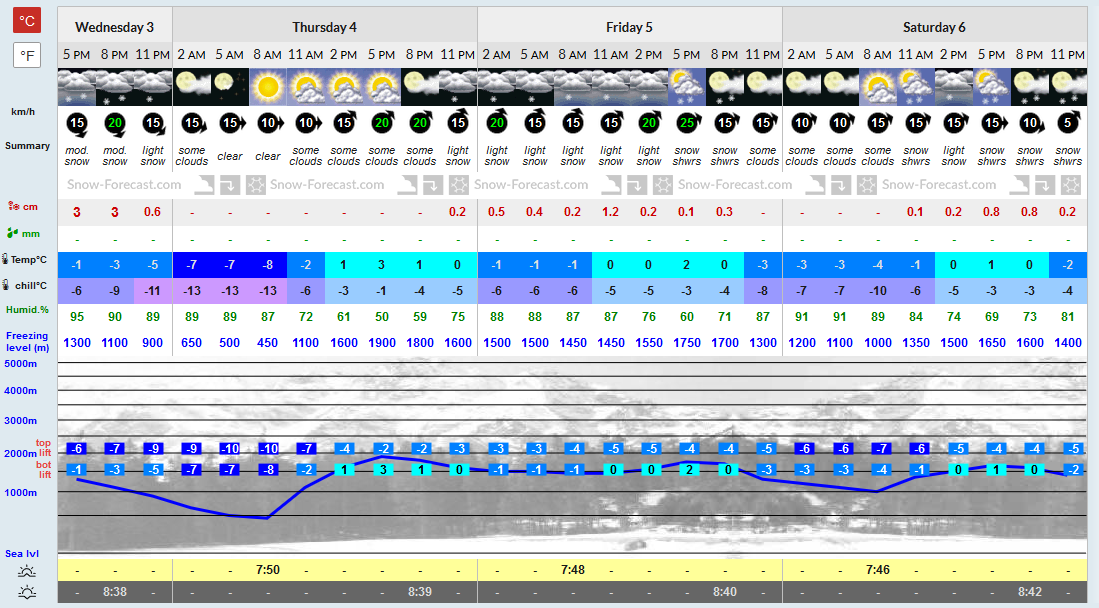Click the rain mm row icon
This screenshot has width=1099, height=608.
[13, 233]
